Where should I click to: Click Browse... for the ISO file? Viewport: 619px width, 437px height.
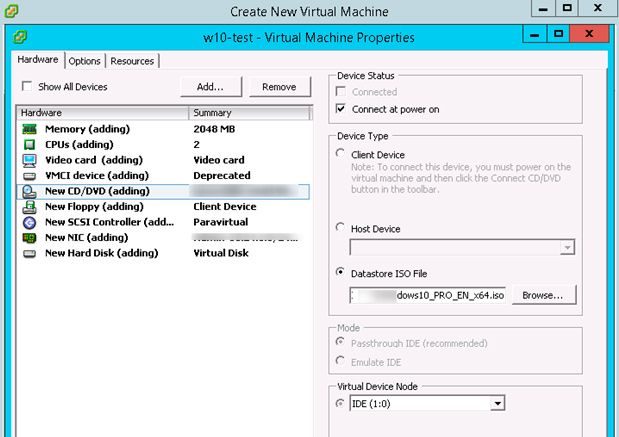tap(544, 295)
